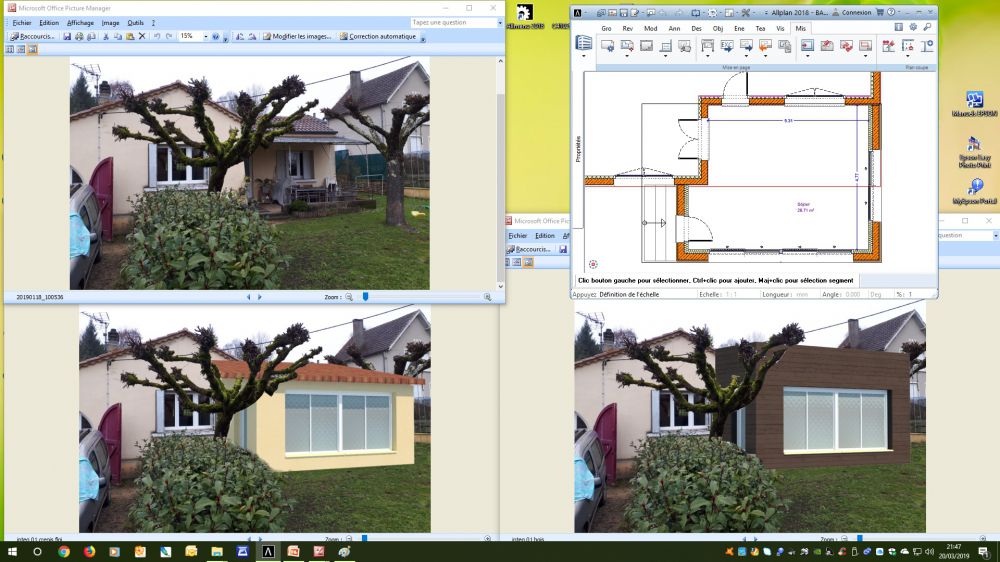Open Allplan settings gear icon
Screen dimensions: 1000x562
tap(912, 28)
